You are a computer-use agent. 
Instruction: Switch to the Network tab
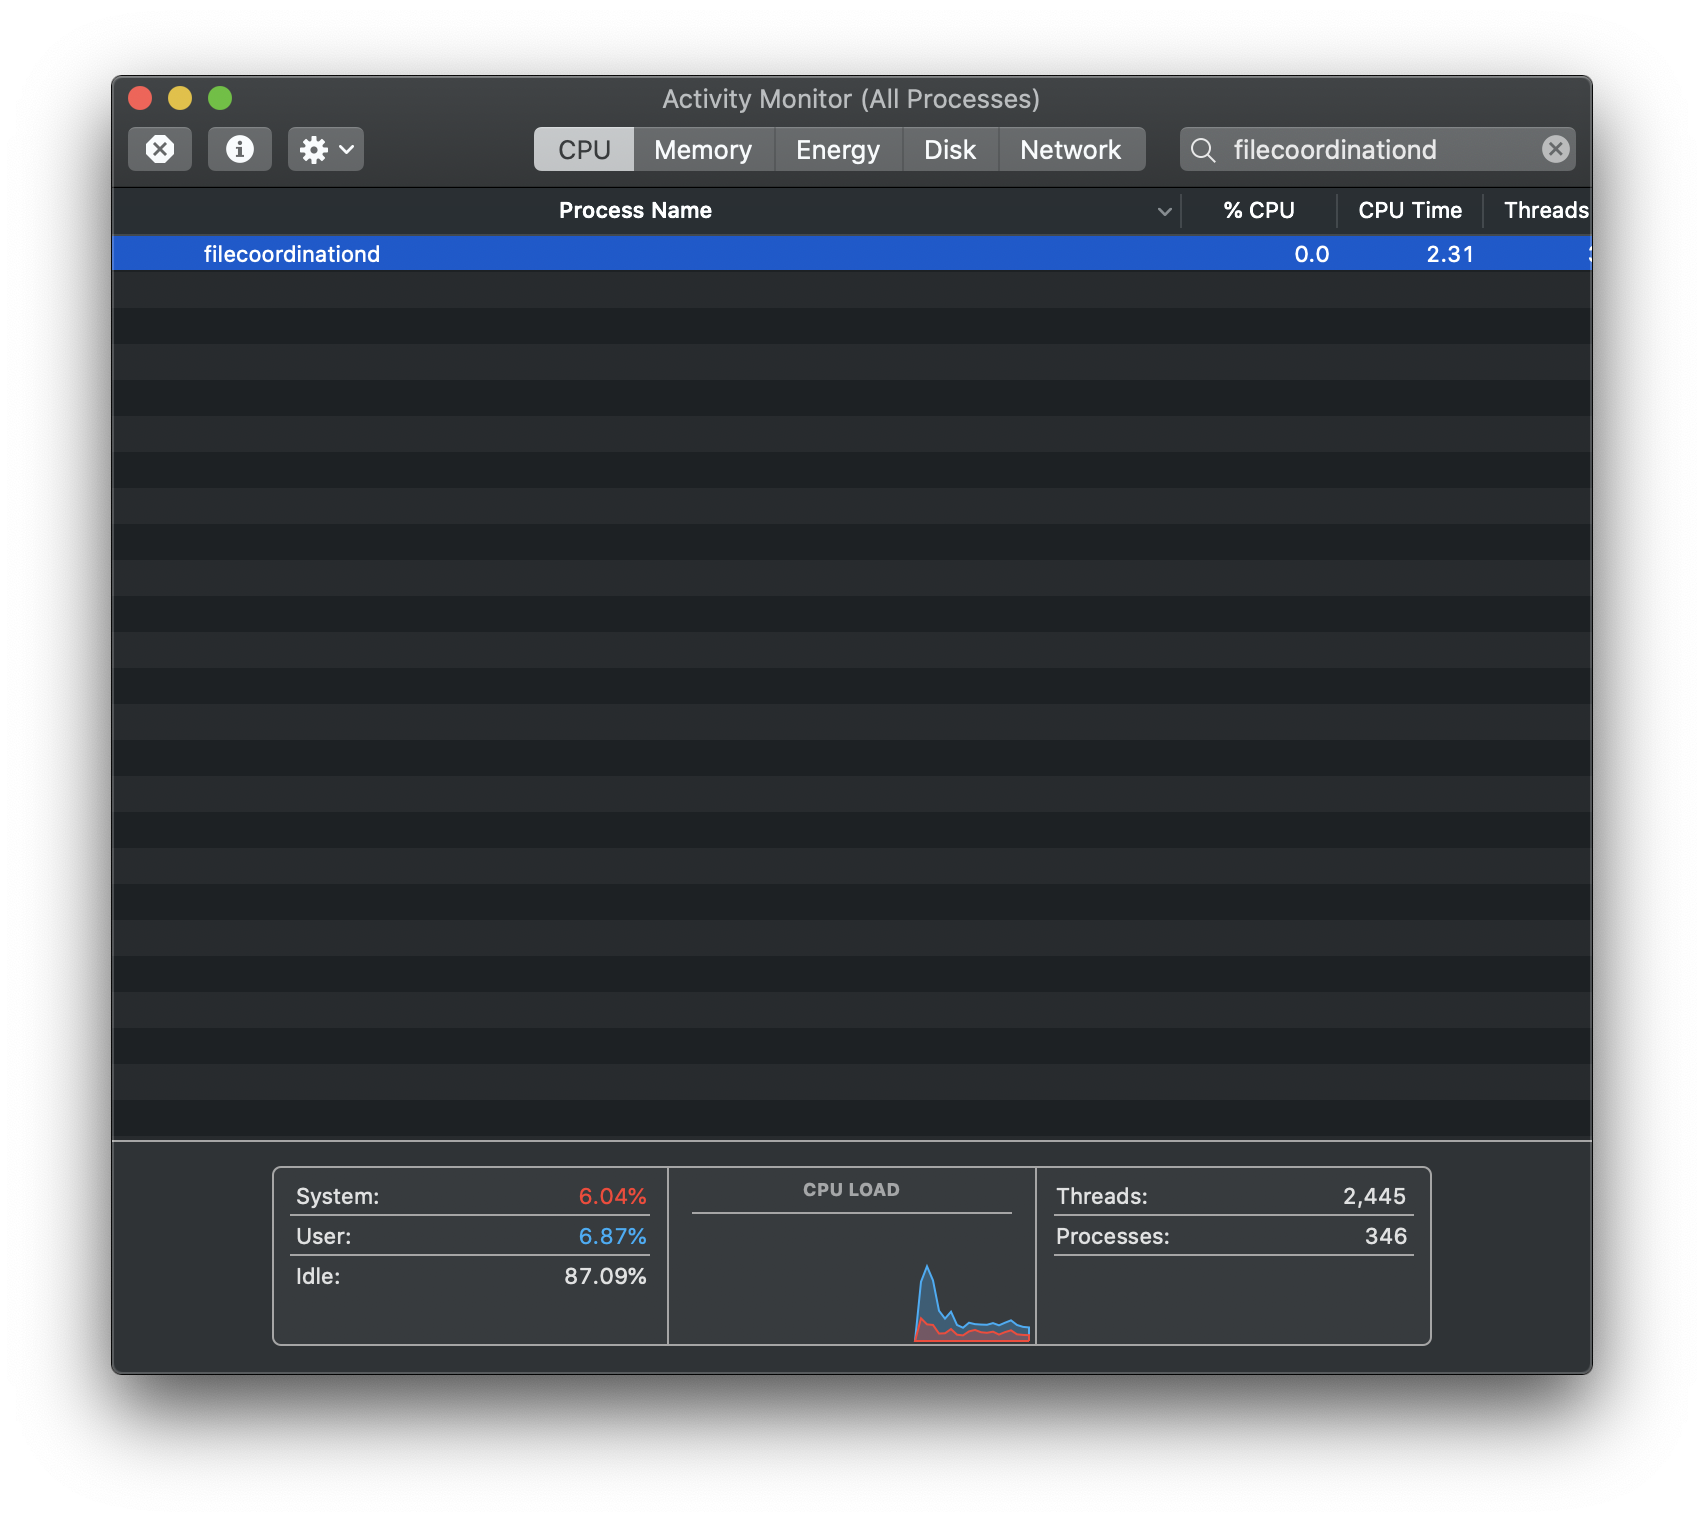coord(1071,149)
